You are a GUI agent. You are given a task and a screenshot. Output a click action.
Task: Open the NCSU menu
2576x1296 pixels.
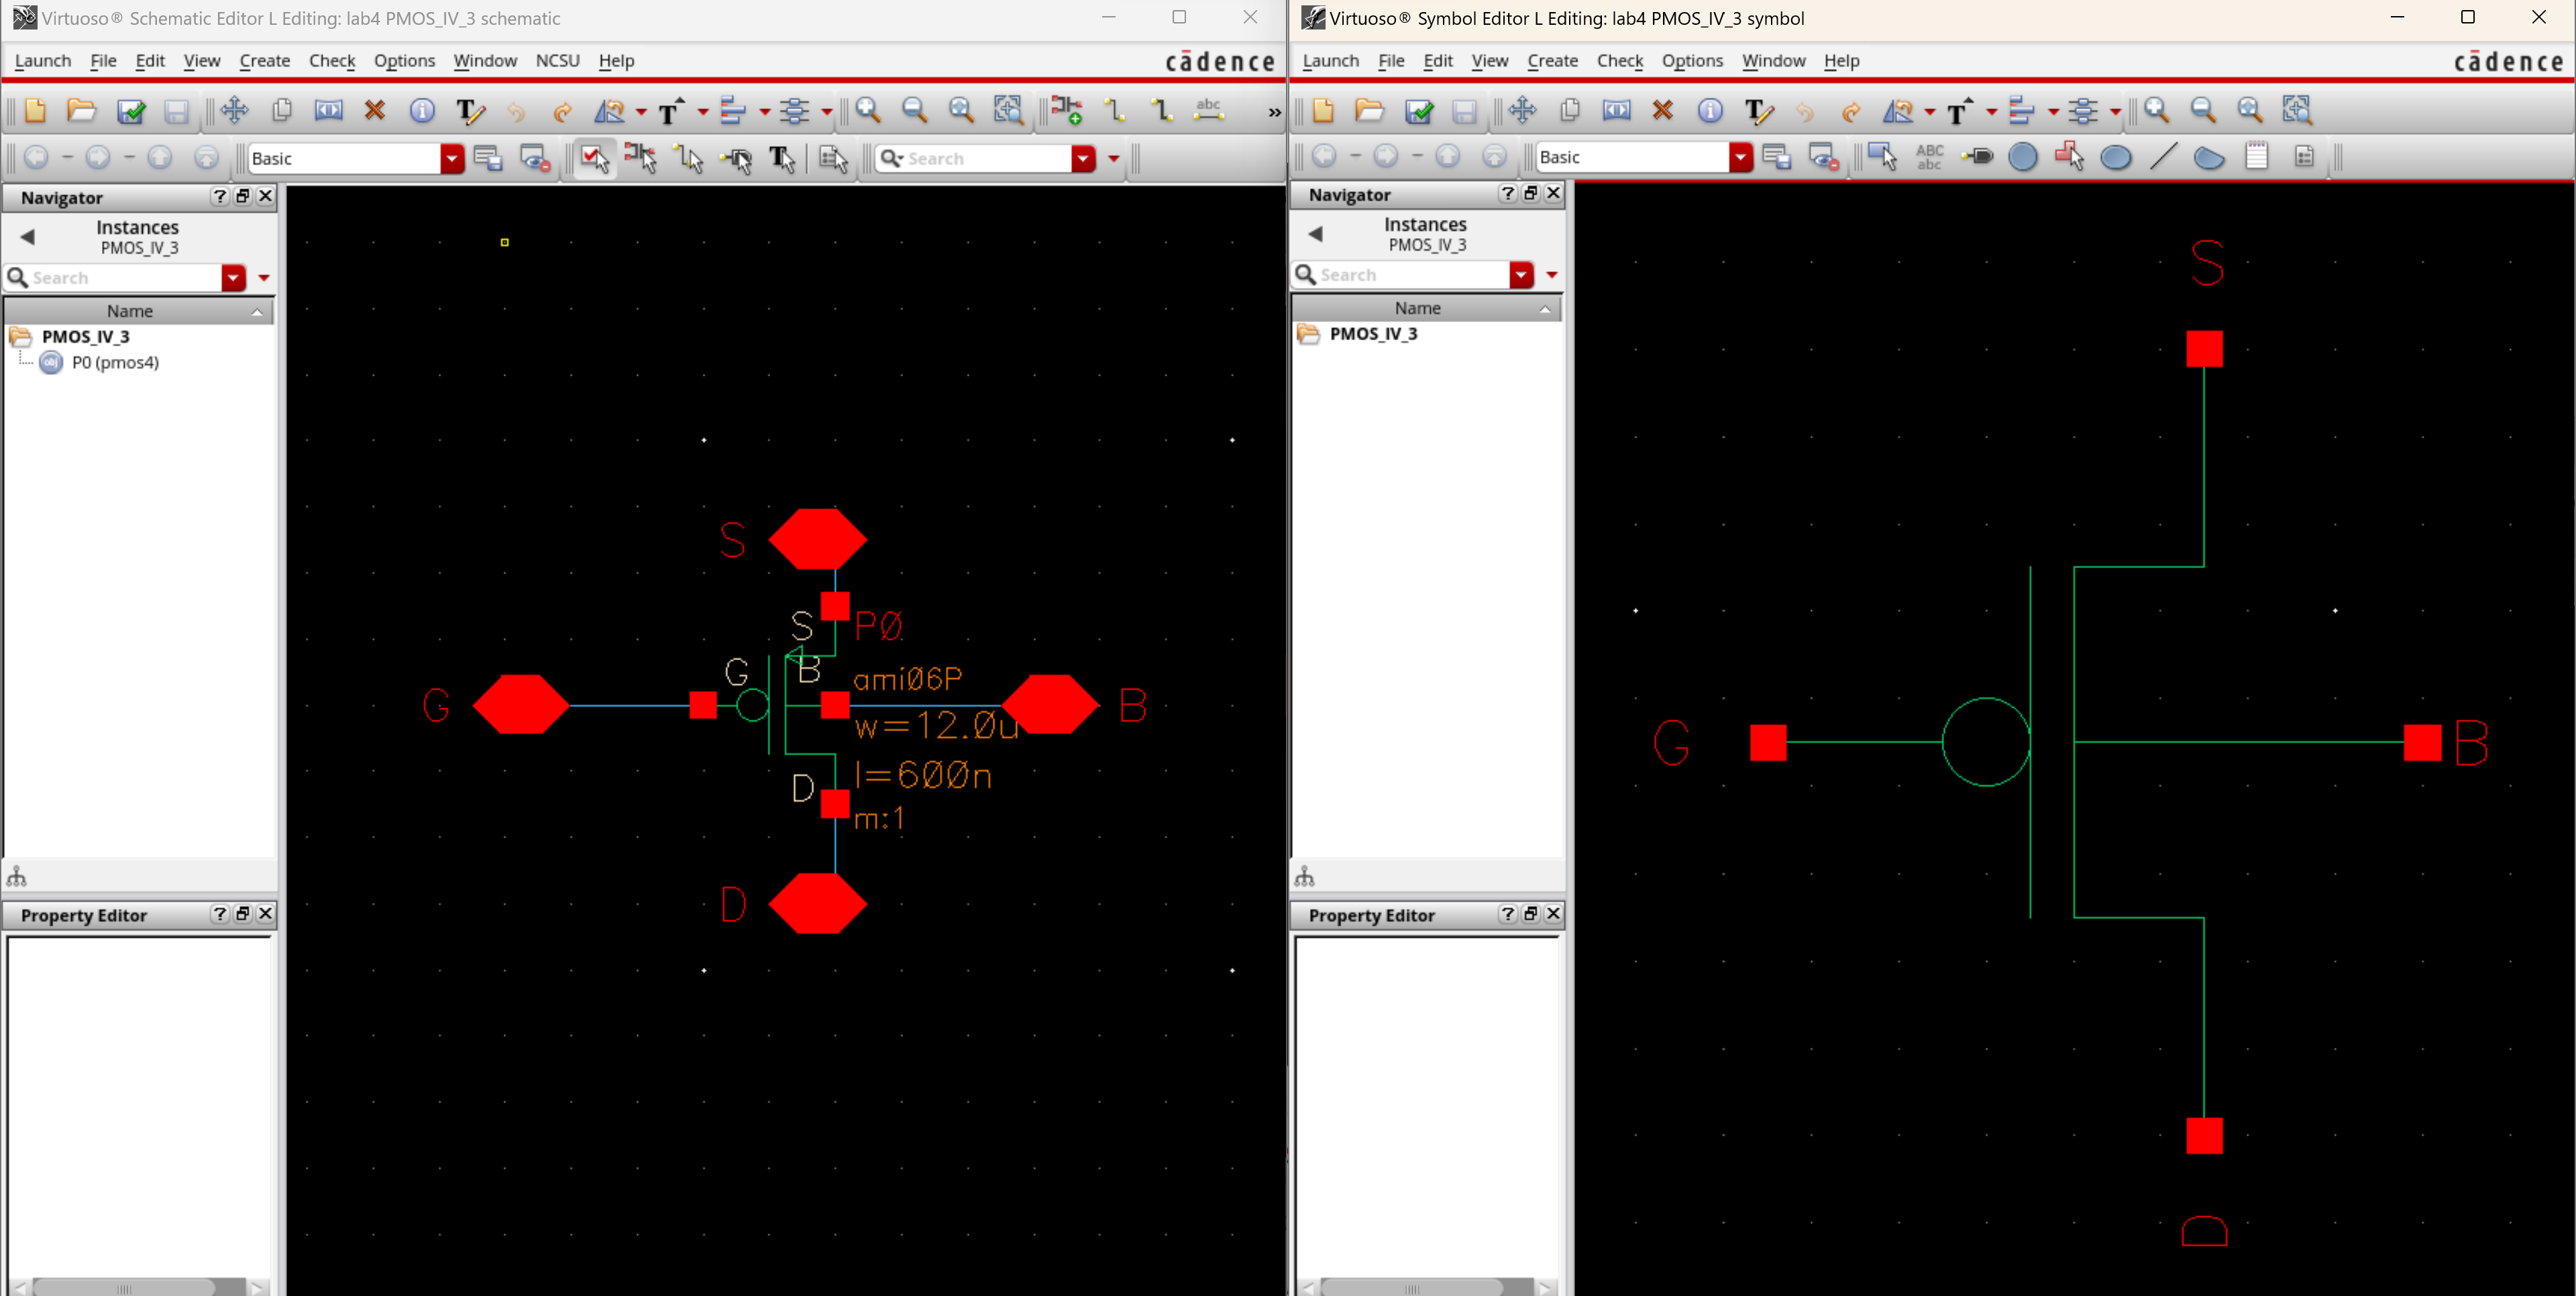tap(557, 61)
